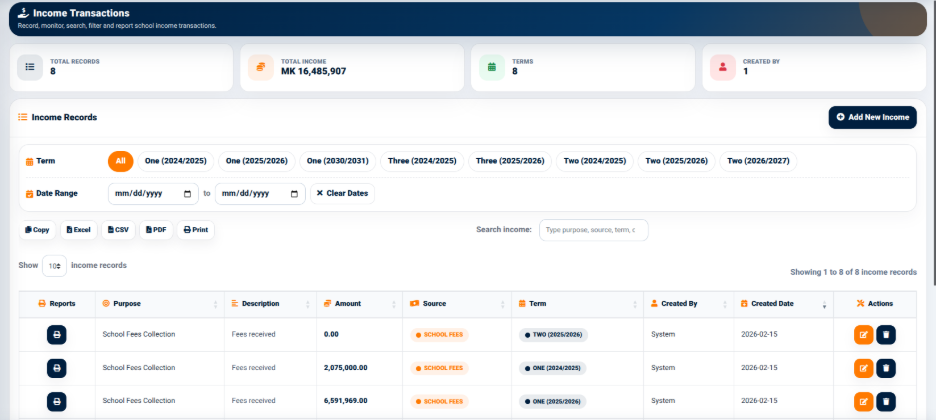Filter by term Three (2024/2025)
This screenshot has height=420, width=936.
(x=422, y=161)
